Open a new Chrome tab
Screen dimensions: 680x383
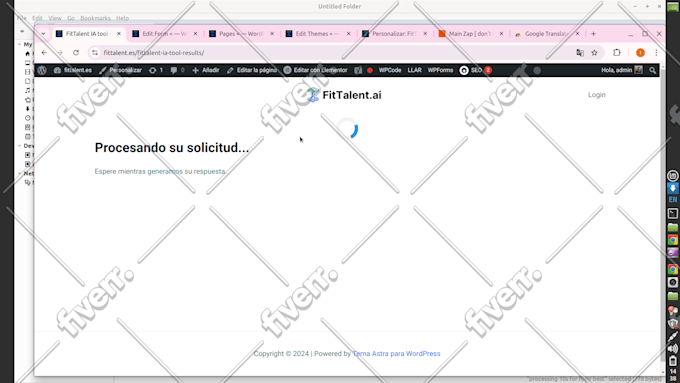pos(594,34)
